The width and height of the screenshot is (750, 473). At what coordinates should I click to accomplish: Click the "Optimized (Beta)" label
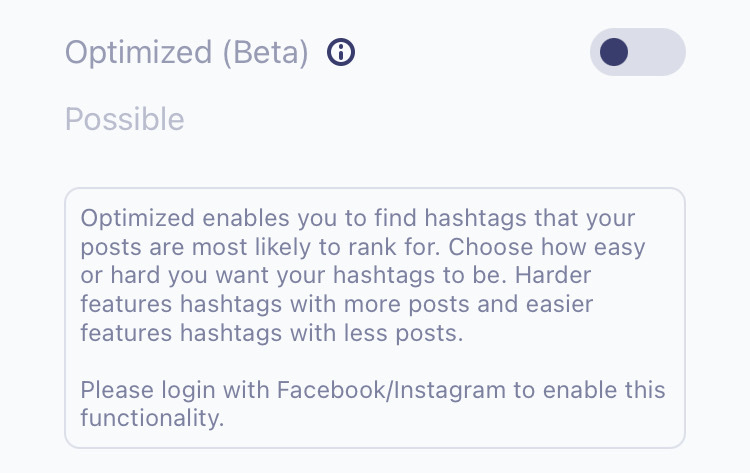(x=187, y=52)
